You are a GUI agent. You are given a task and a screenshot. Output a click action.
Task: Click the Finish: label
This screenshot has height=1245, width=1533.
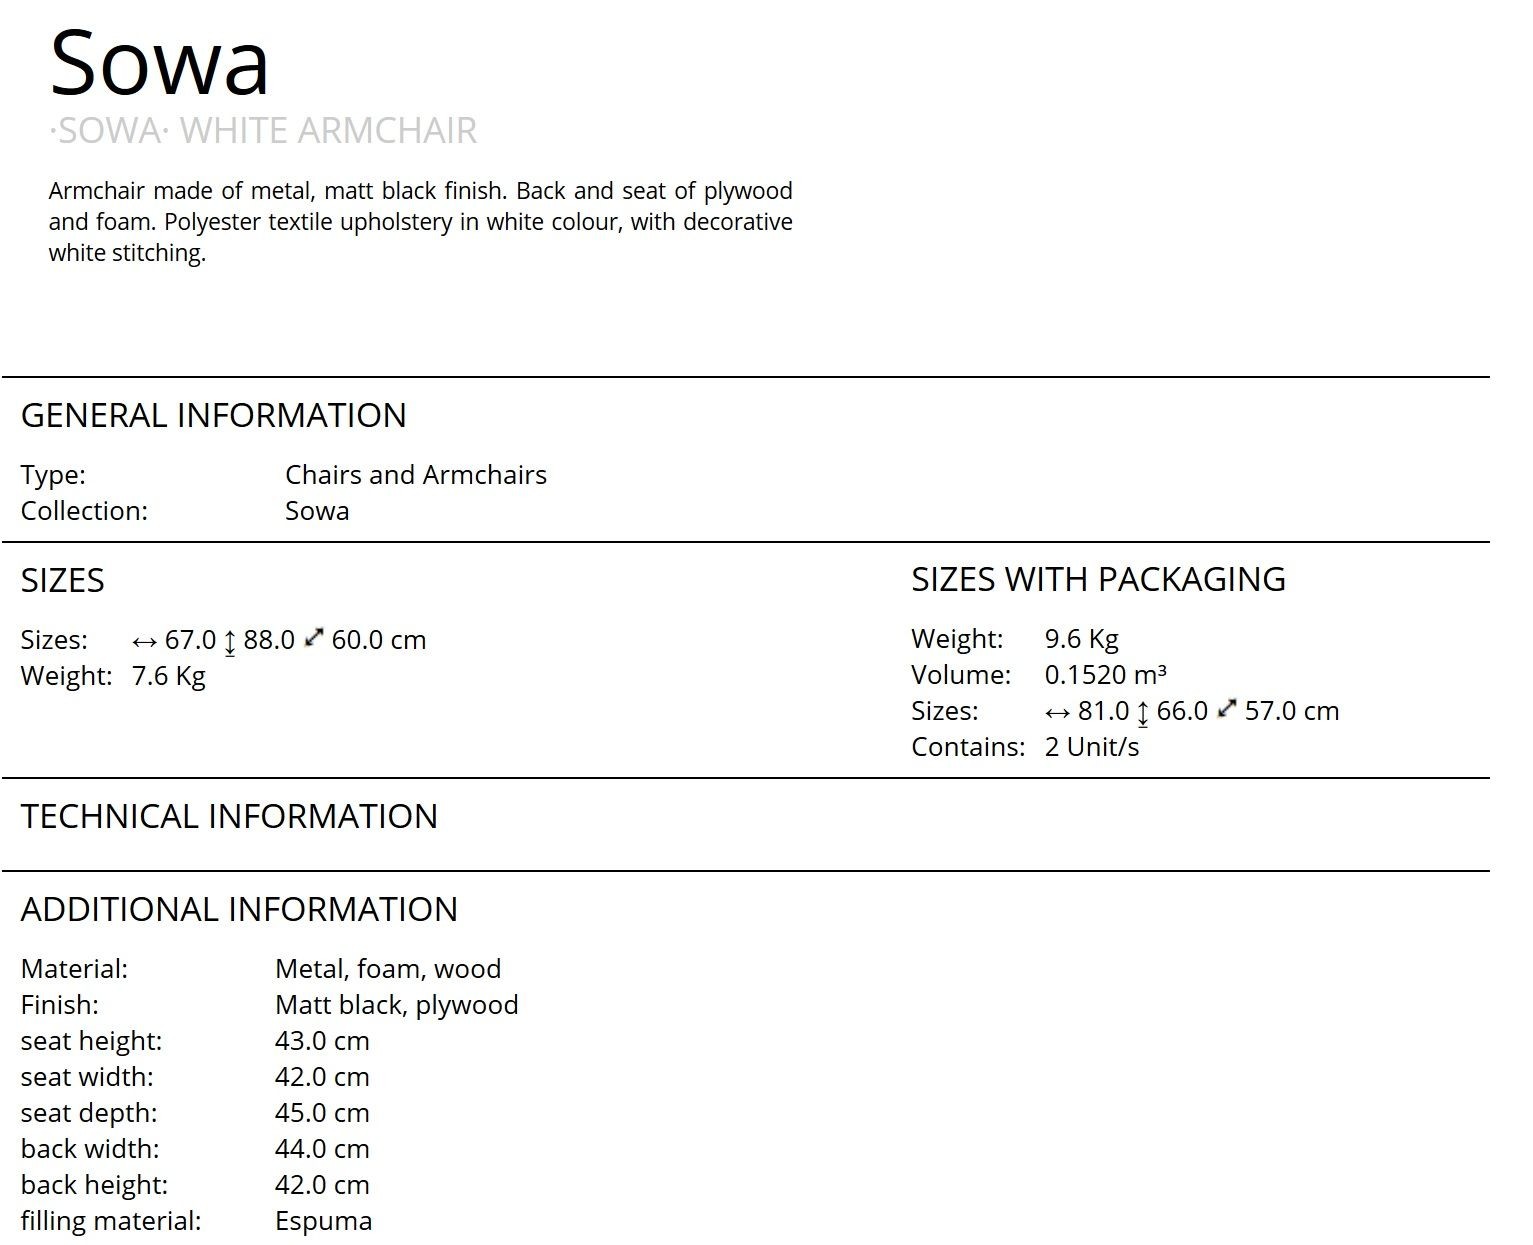click(x=60, y=1004)
